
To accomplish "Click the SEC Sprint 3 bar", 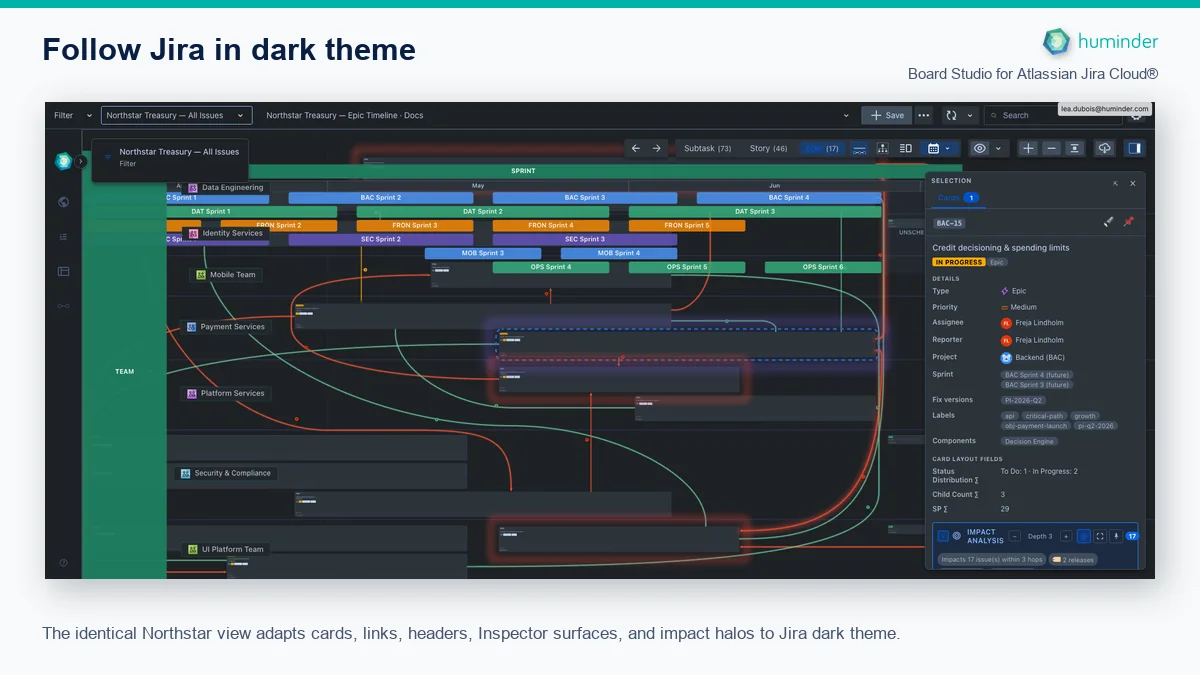I will (x=584, y=240).
